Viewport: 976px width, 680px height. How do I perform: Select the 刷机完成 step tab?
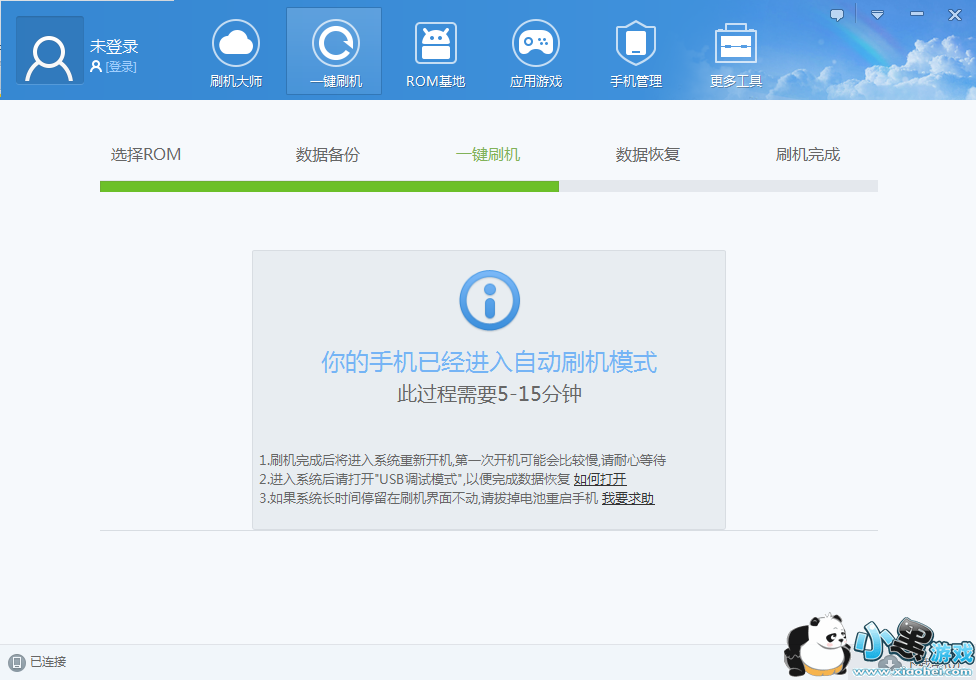point(808,155)
